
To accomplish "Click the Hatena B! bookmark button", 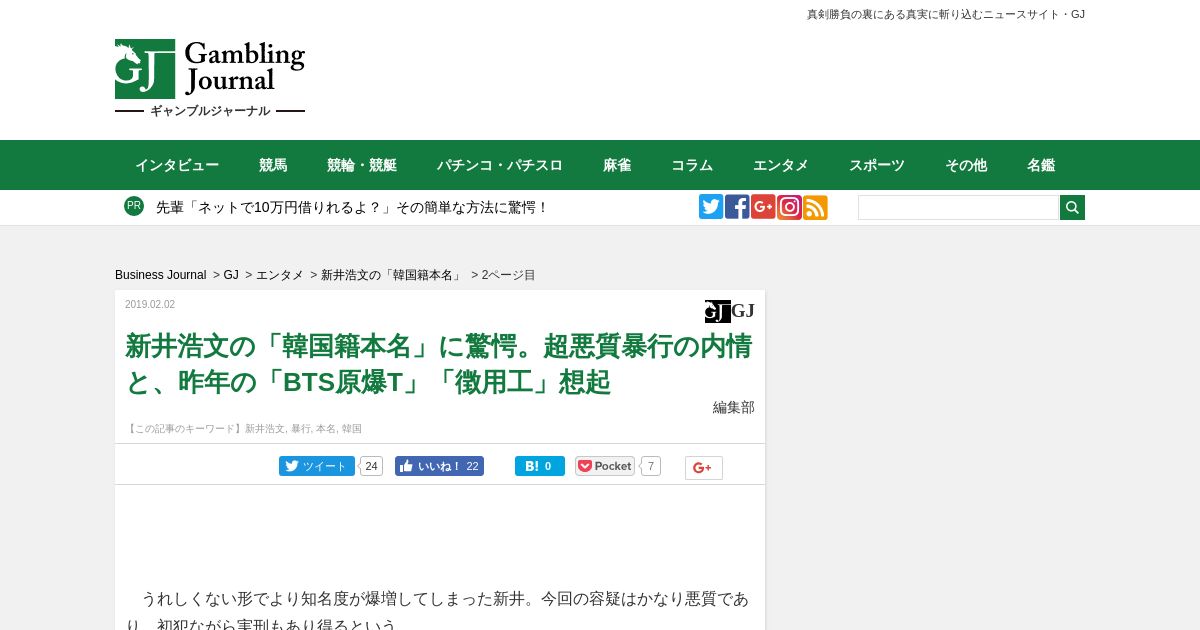I will [539, 466].
